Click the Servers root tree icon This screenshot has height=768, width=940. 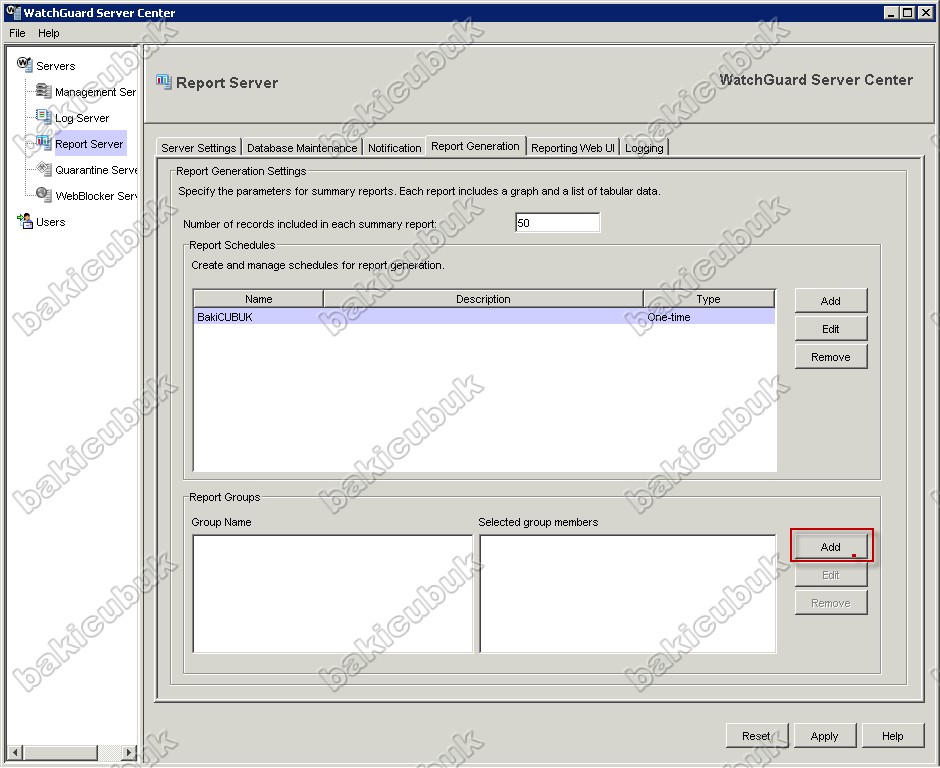click(x=25, y=64)
